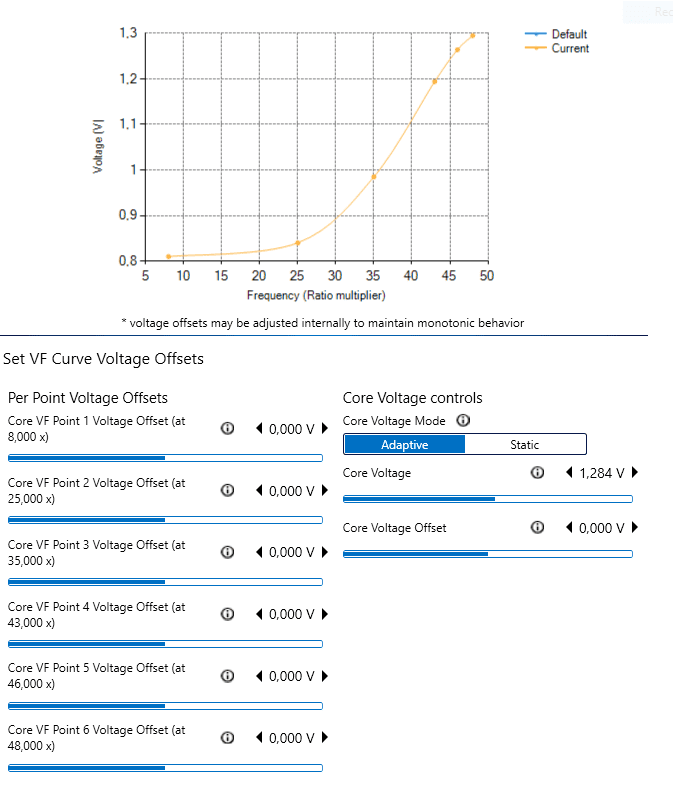Open info icon for VF Point 4 offset
Viewport: 673px width, 786px height.
[x=228, y=614]
